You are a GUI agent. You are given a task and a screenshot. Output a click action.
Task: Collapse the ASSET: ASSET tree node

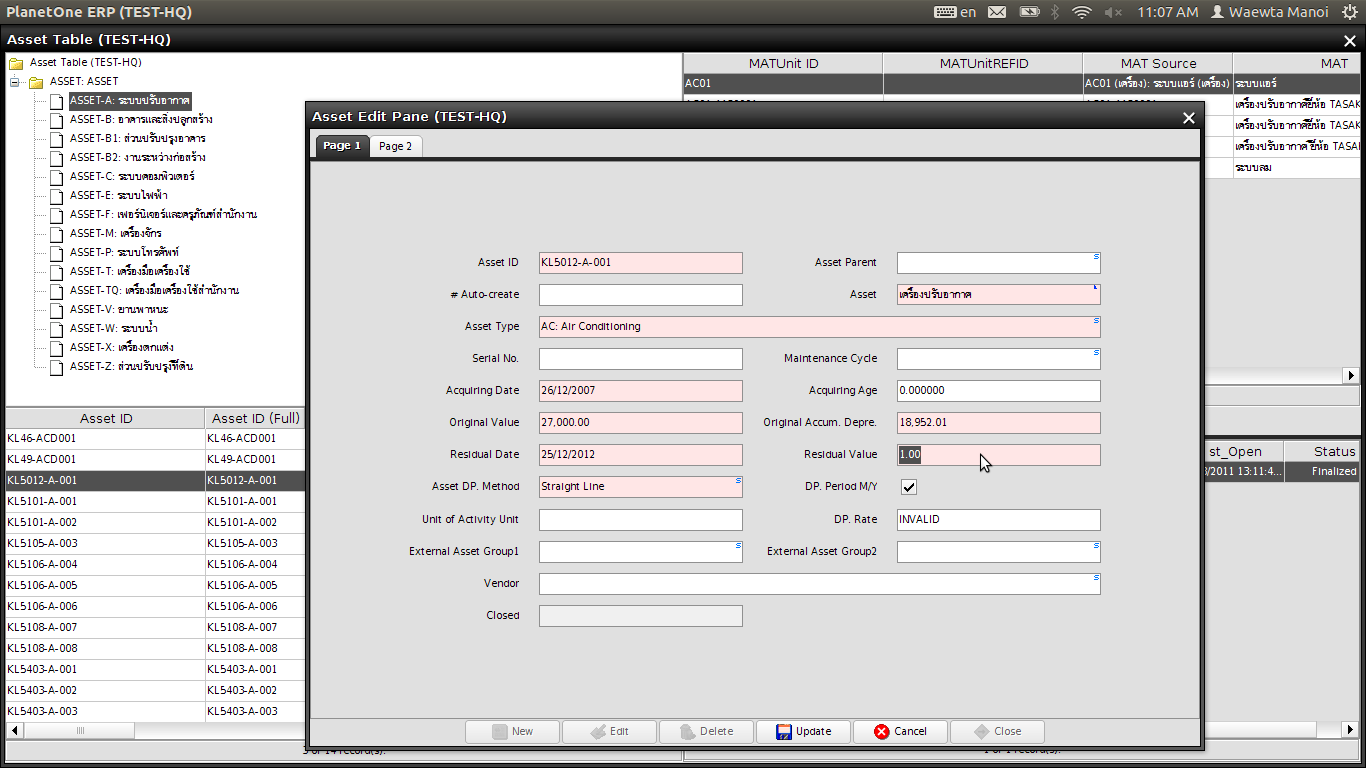point(15,82)
